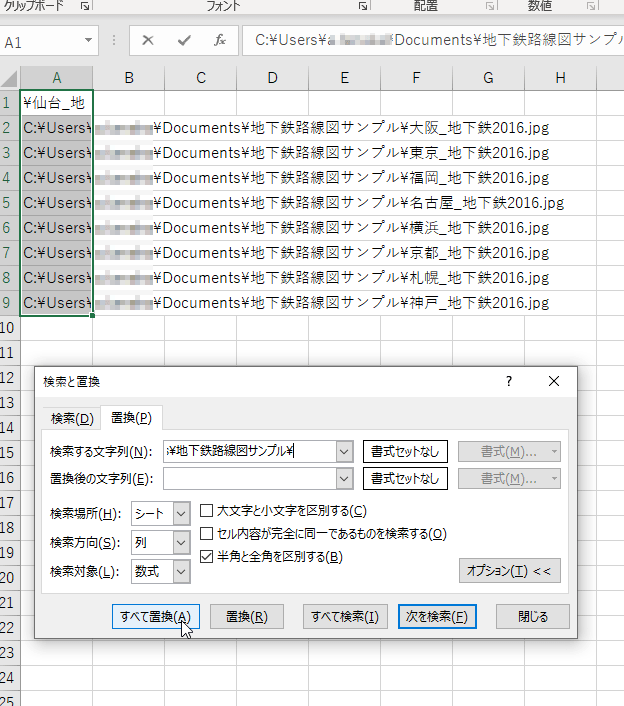
Task: Expand the search location dropdown
Action: pos(181,513)
